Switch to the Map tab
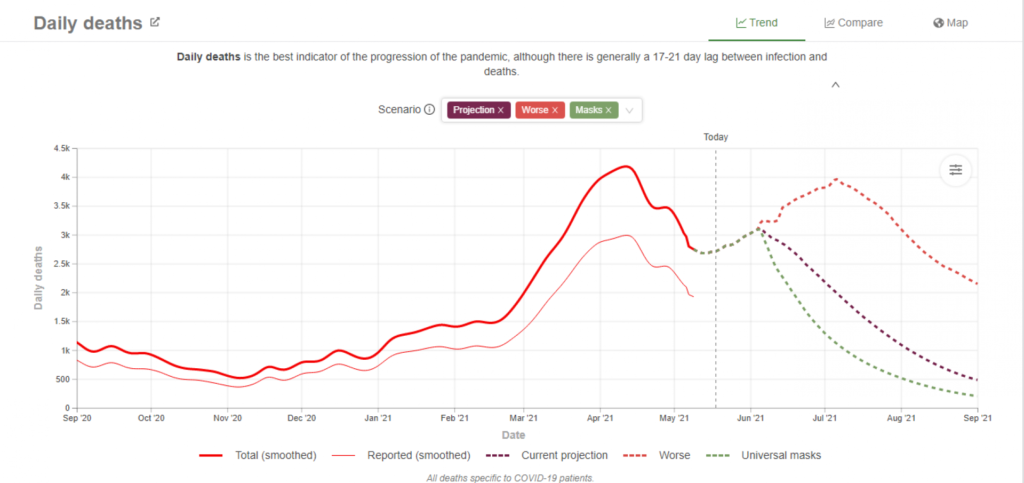1024x483 pixels. pos(957,23)
